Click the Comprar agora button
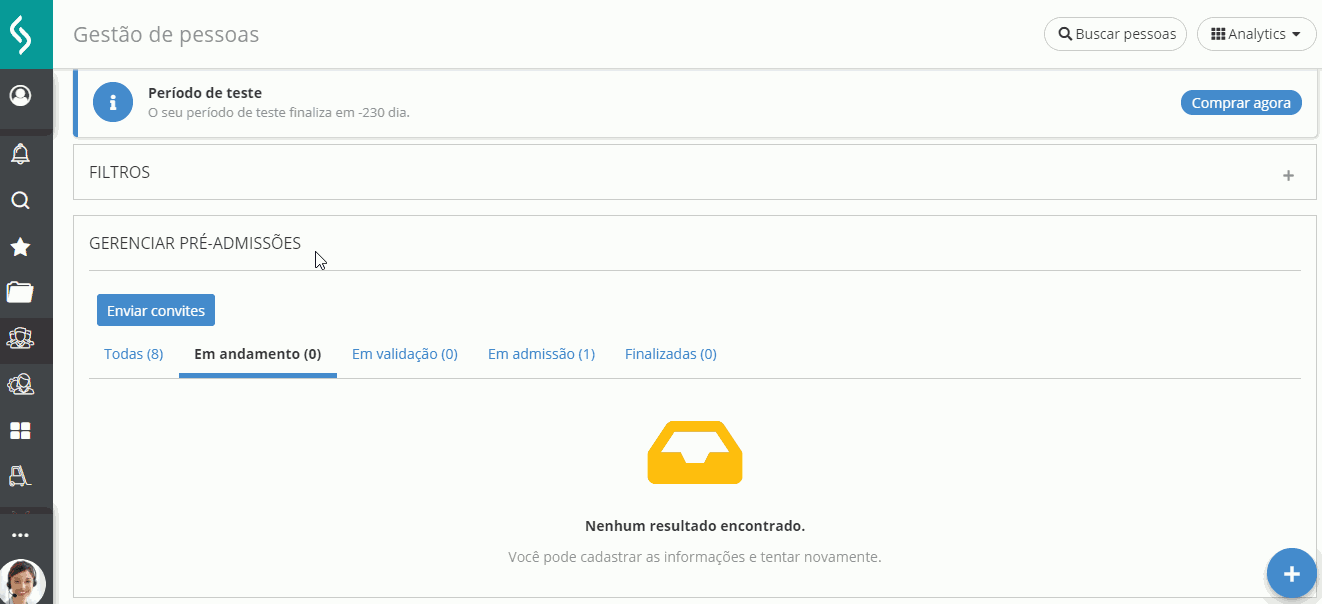The height and width of the screenshot is (604, 1322). point(1241,102)
